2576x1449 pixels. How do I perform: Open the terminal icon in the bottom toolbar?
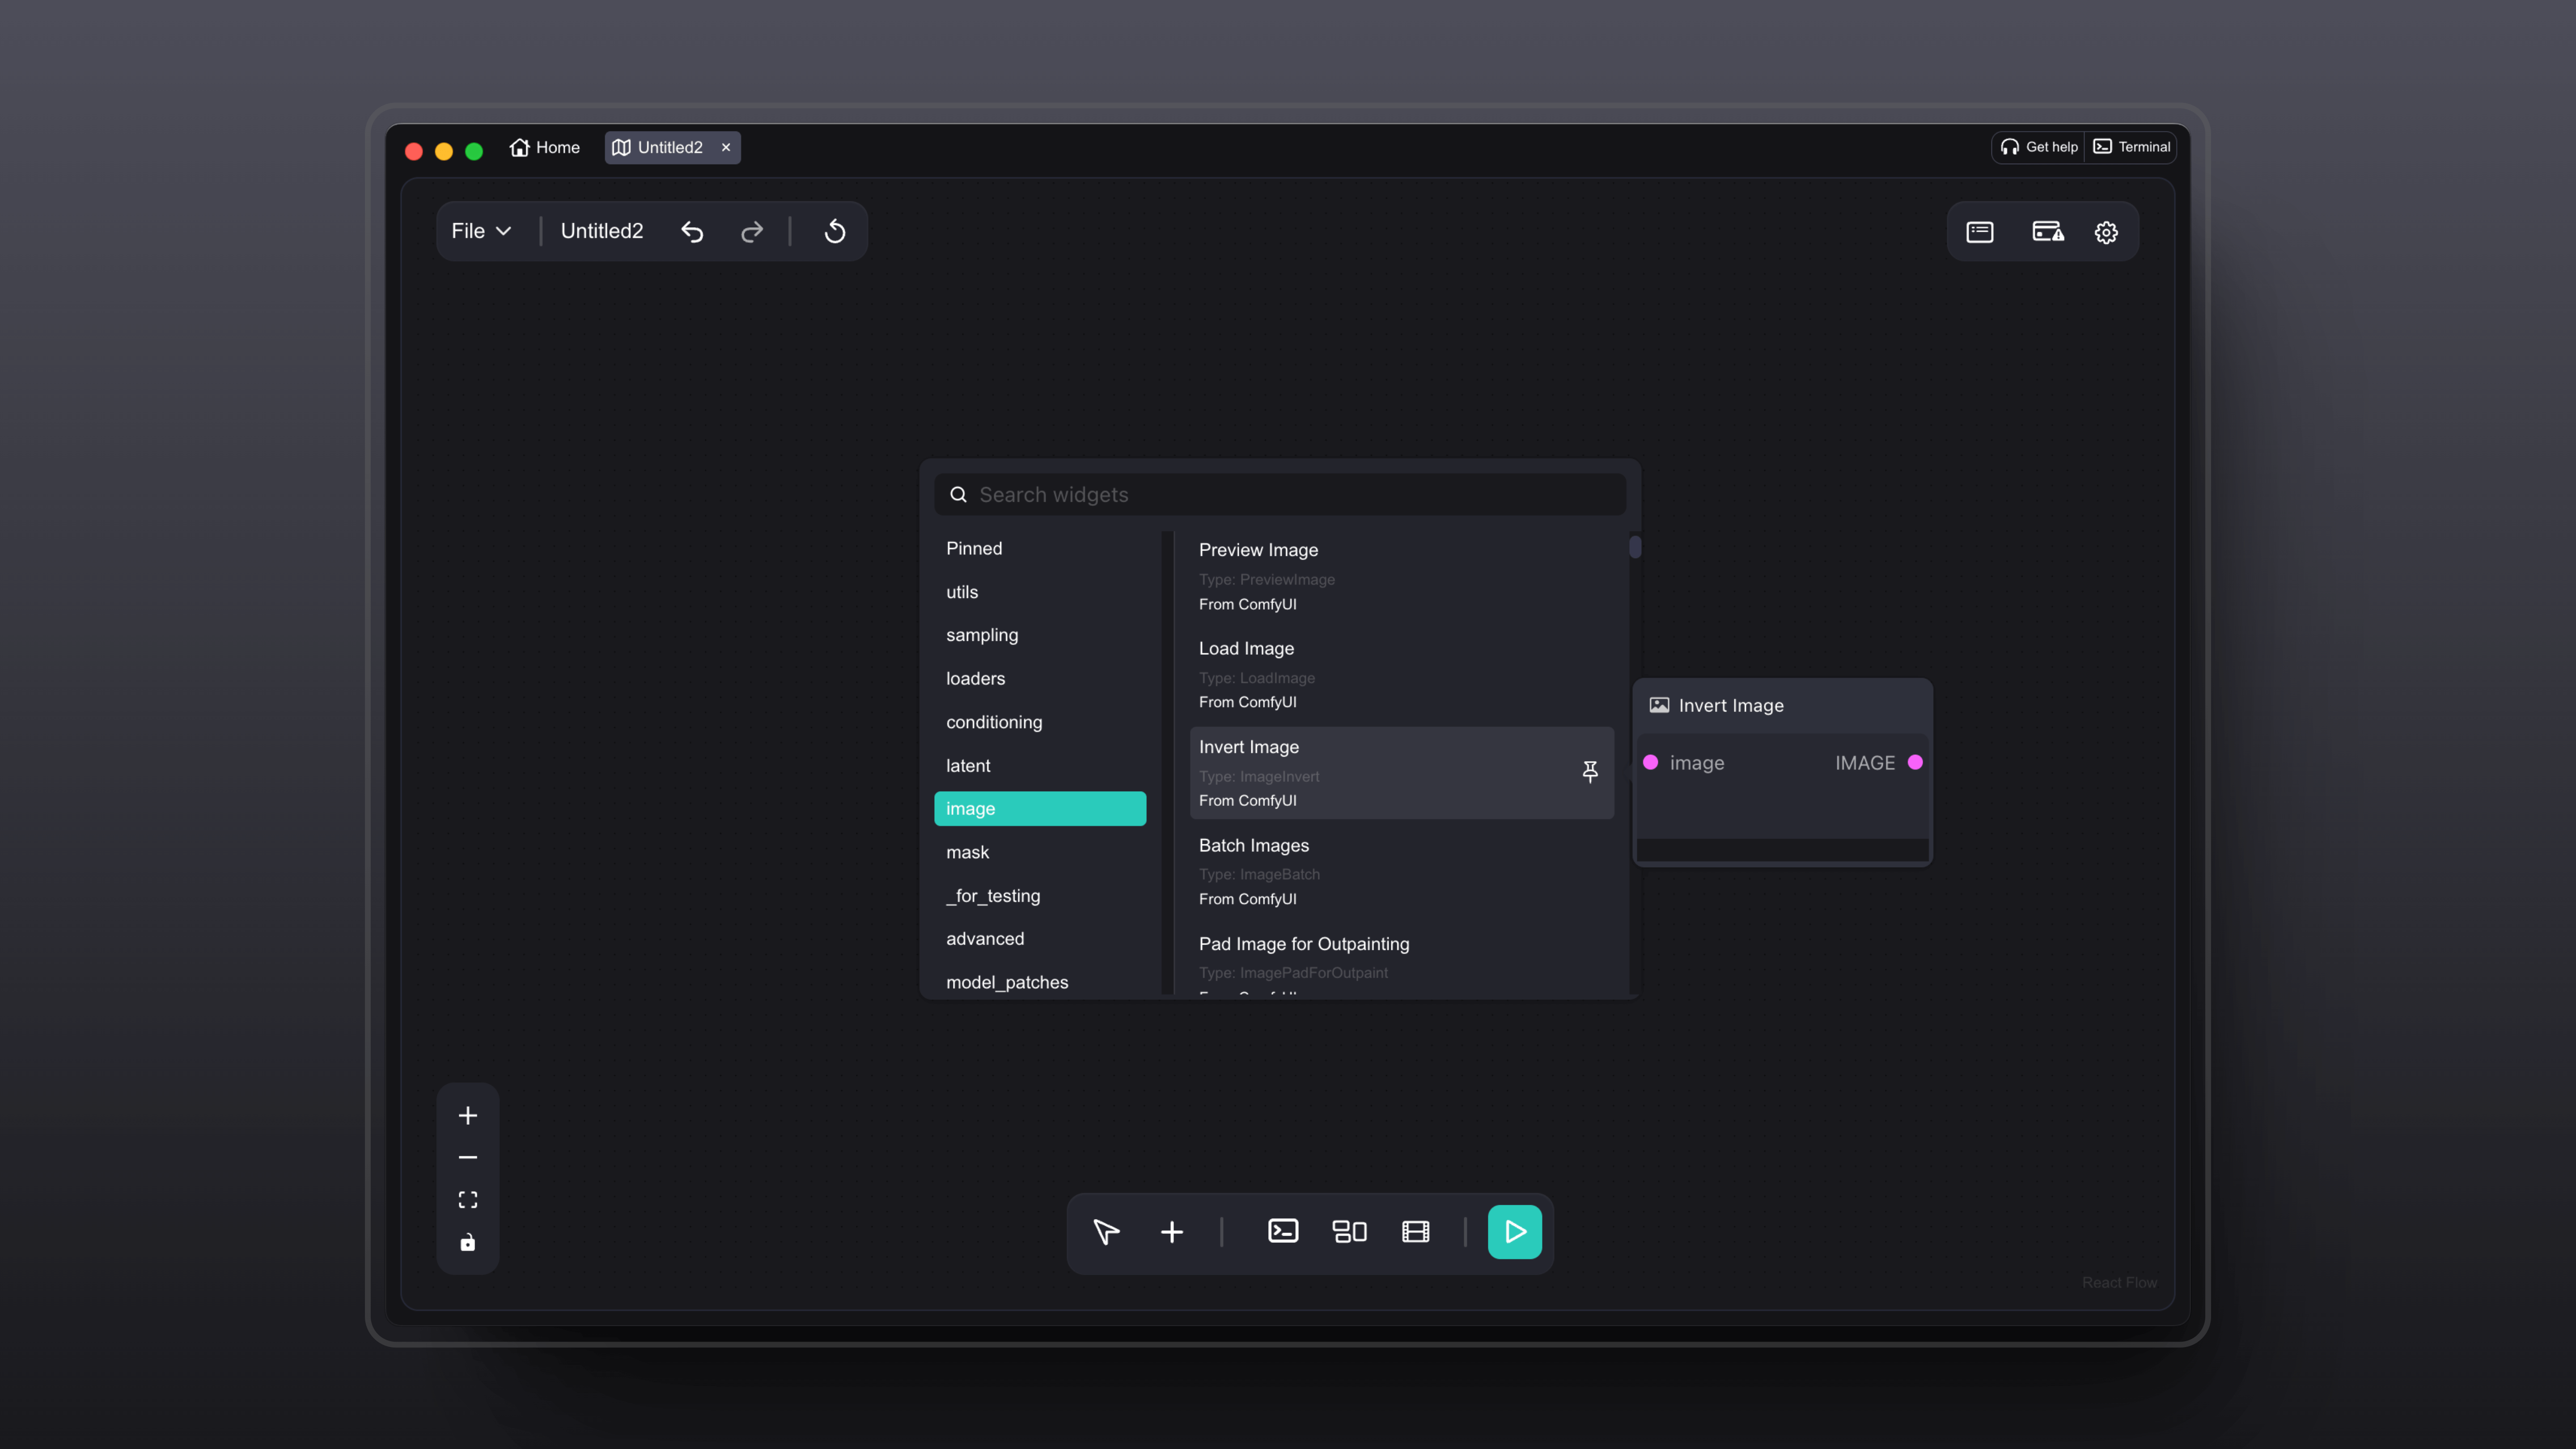coord(1282,1232)
